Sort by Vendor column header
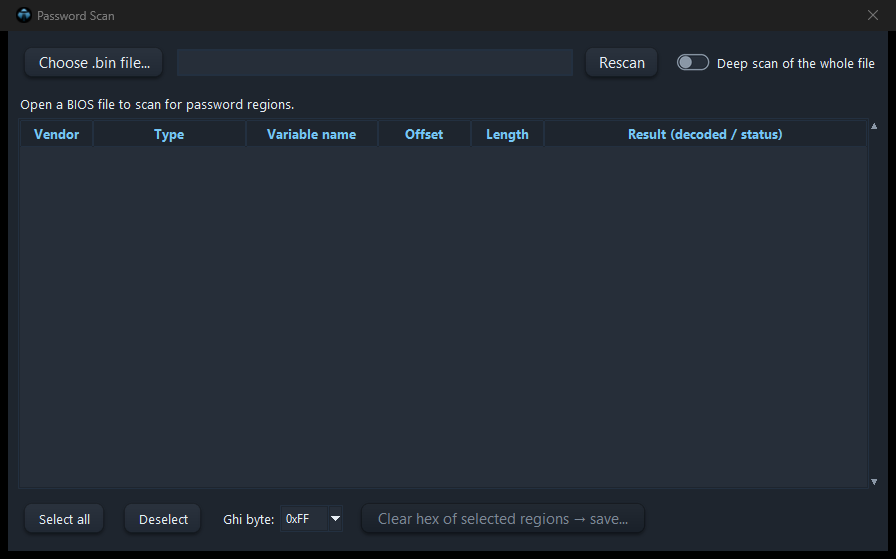Viewport: 896px width, 559px height. click(57, 134)
